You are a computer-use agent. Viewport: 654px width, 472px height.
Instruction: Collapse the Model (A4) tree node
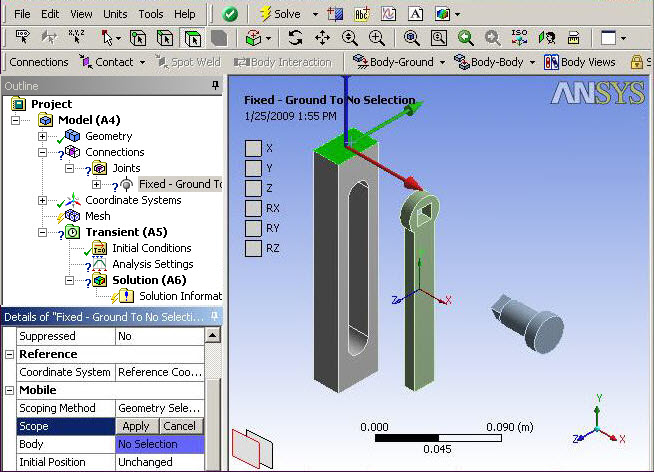pos(15,120)
